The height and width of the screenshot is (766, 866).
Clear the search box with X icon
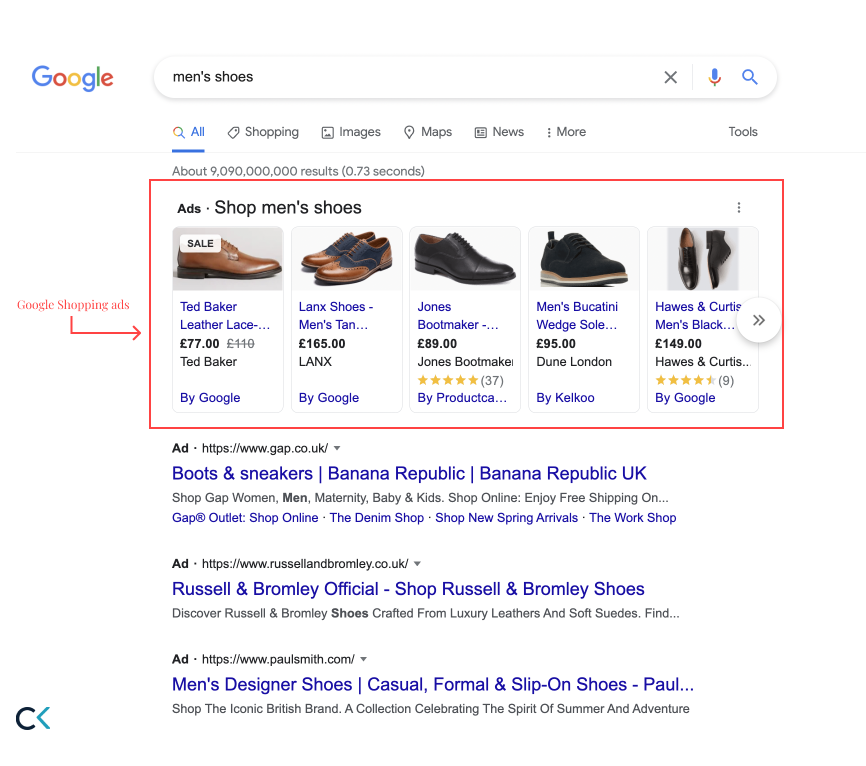pos(670,78)
